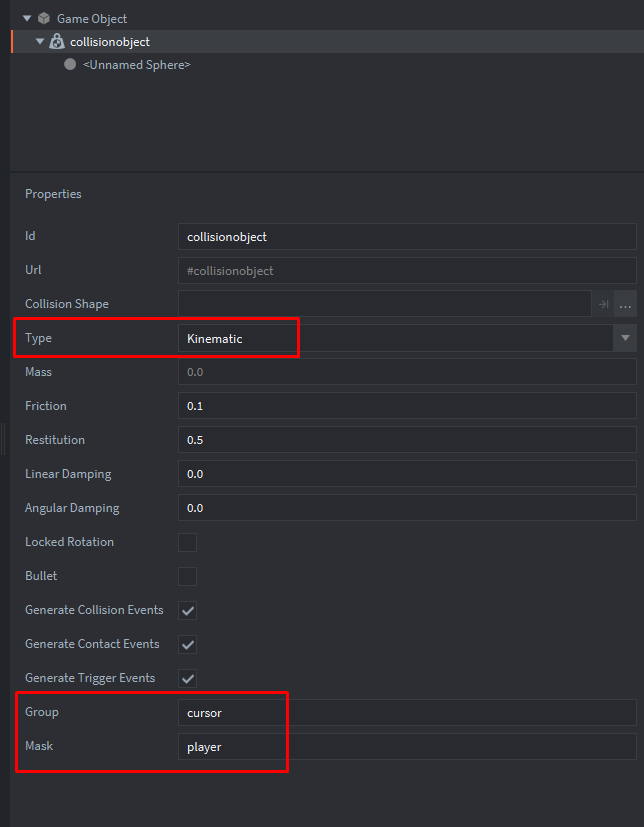The width and height of the screenshot is (644, 827).
Task: Turn off Generate Trigger Events
Action: point(187,678)
